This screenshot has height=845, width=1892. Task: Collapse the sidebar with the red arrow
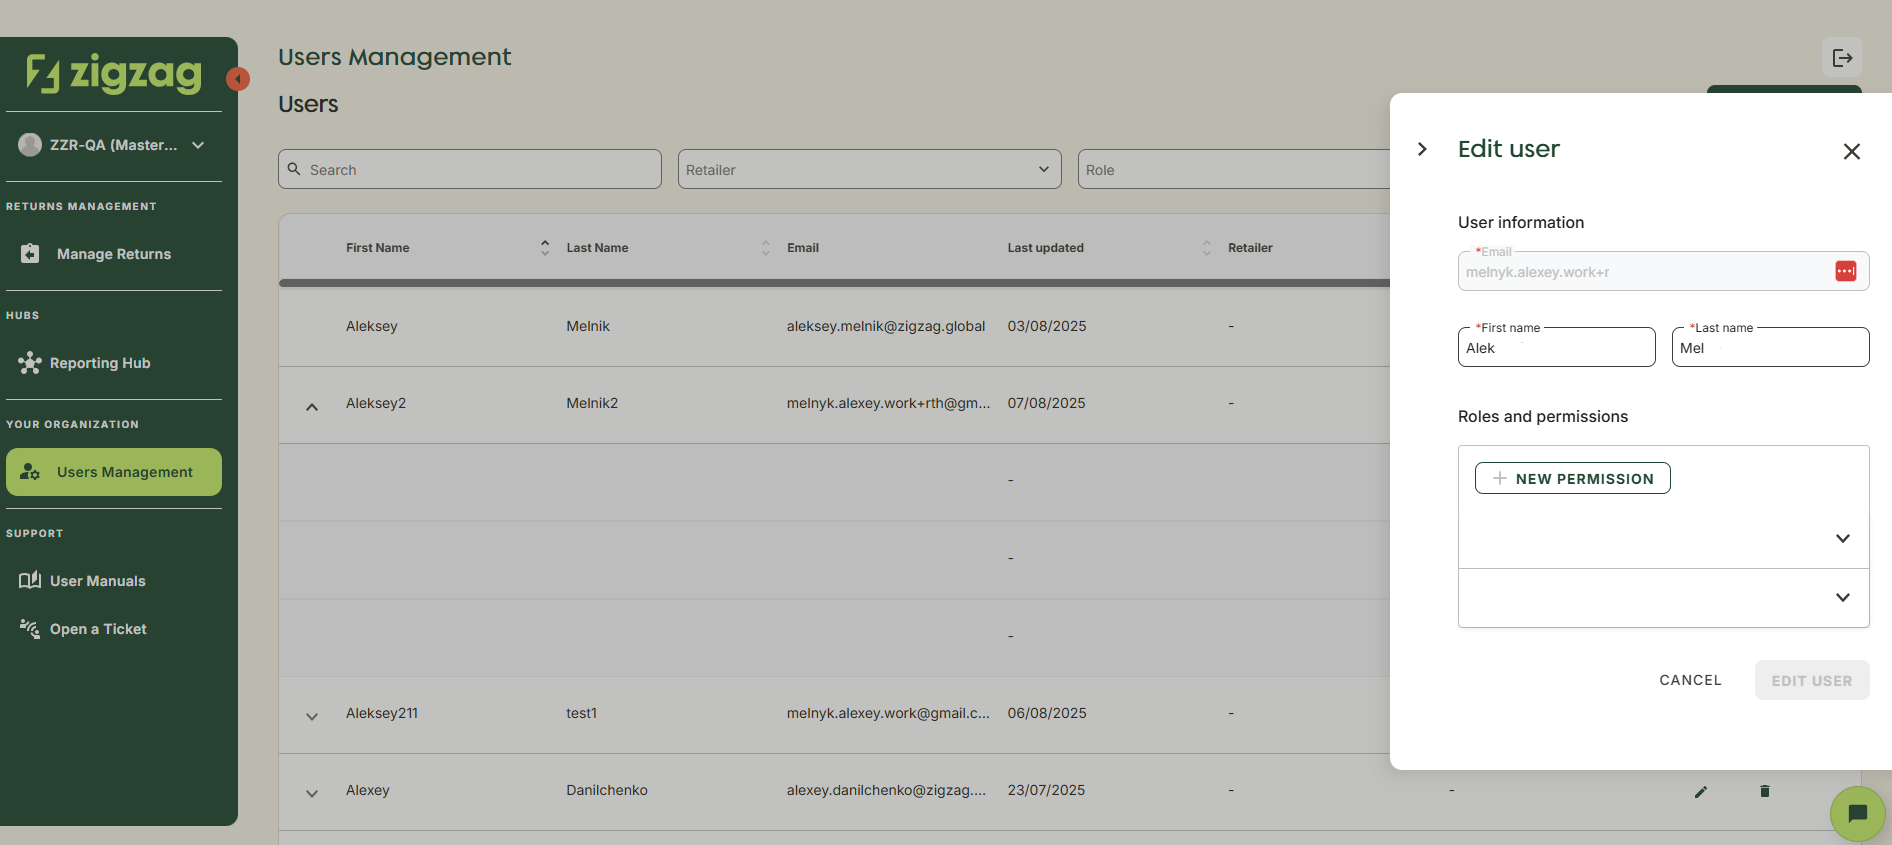click(x=238, y=79)
